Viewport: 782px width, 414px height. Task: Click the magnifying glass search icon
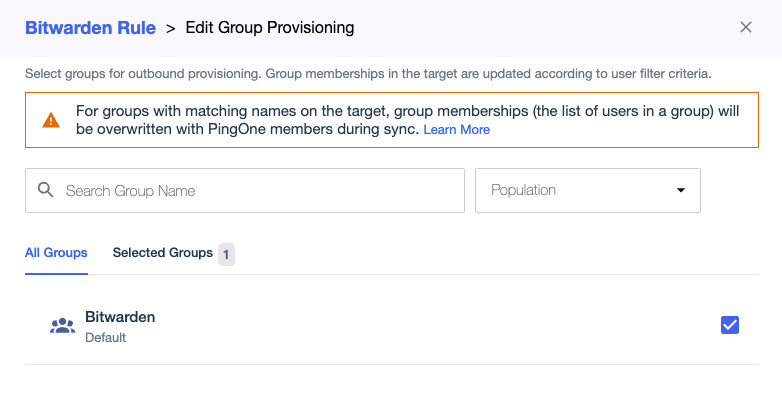click(x=45, y=190)
